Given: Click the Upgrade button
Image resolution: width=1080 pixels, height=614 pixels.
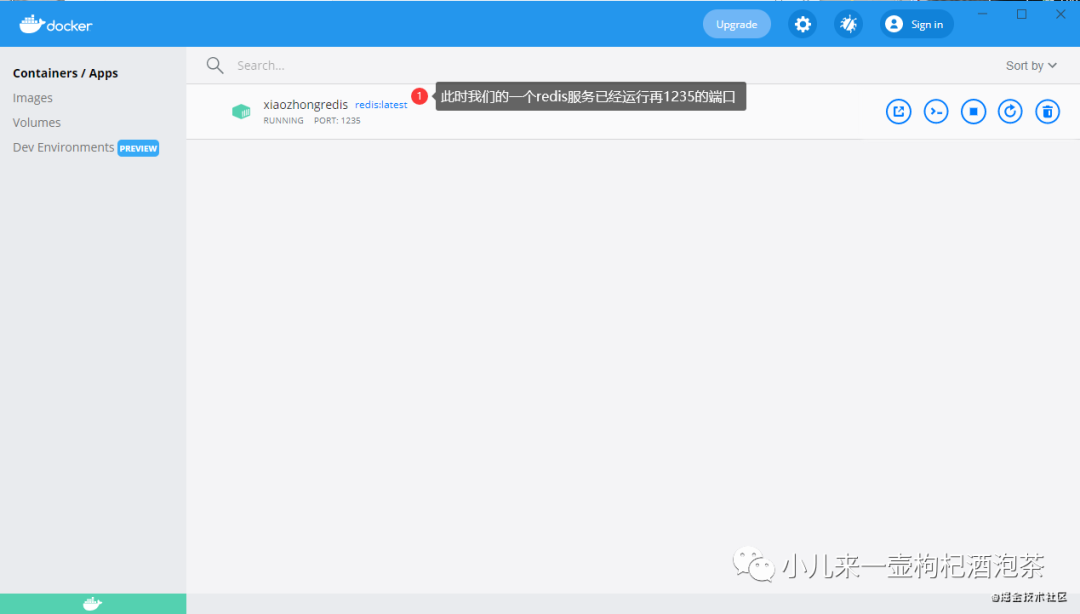Looking at the screenshot, I should (736, 24).
